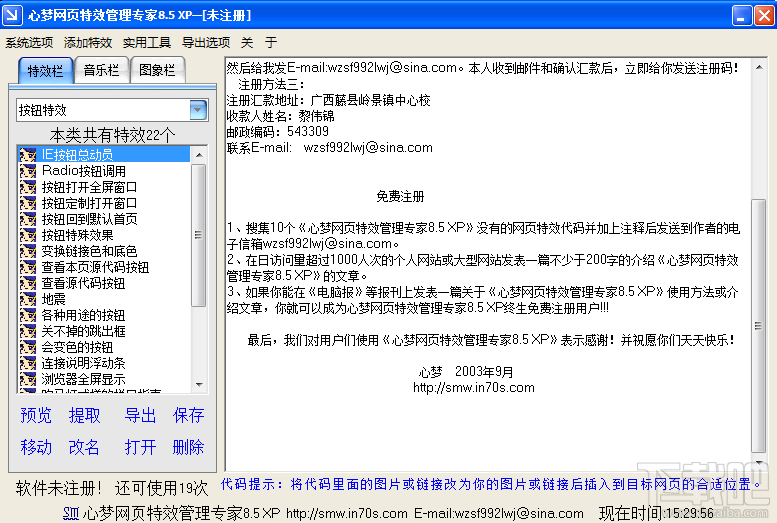777x523 pixels.
Task: Select 会变色的按钮 in the list
Action: pyautogui.click(x=104, y=348)
